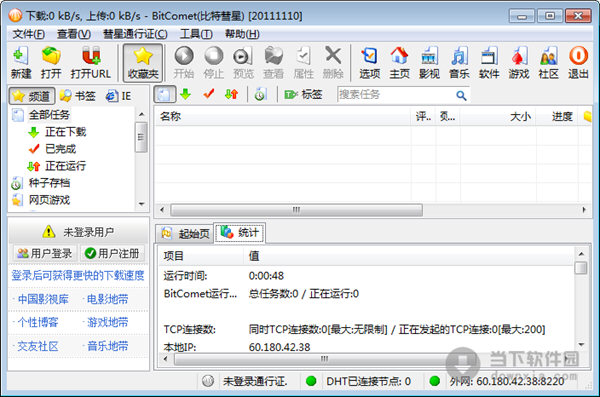This screenshot has height=397, width=600.
Task: Open the 社区 (Community) toolbar icon
Action: (x=548, y=62)
